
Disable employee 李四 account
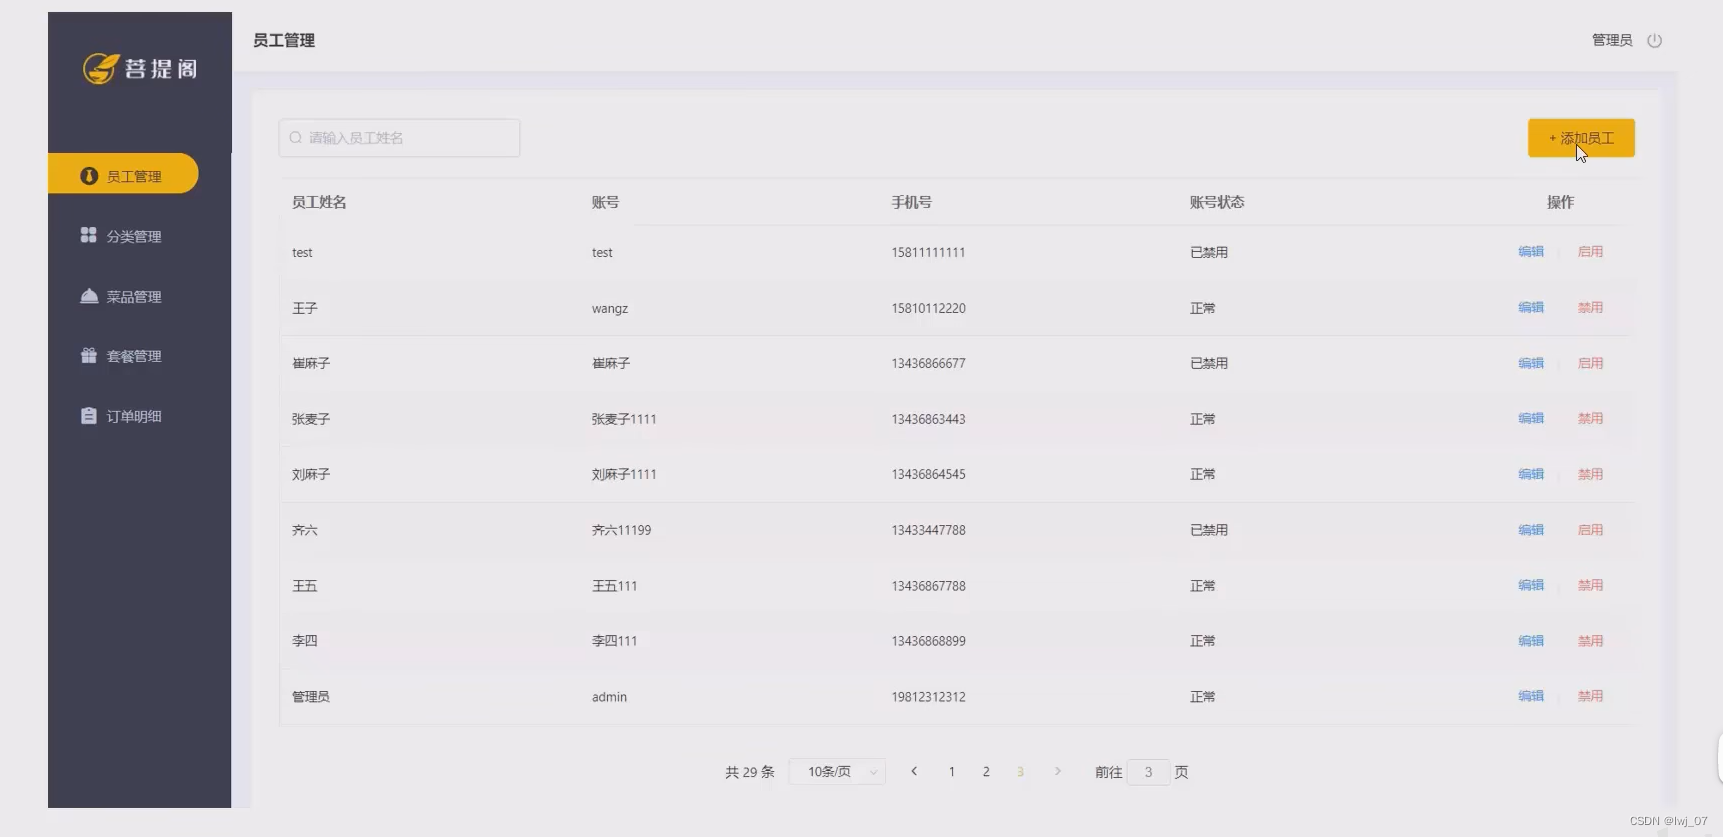pyautogui.click(x=1590, y=641)
